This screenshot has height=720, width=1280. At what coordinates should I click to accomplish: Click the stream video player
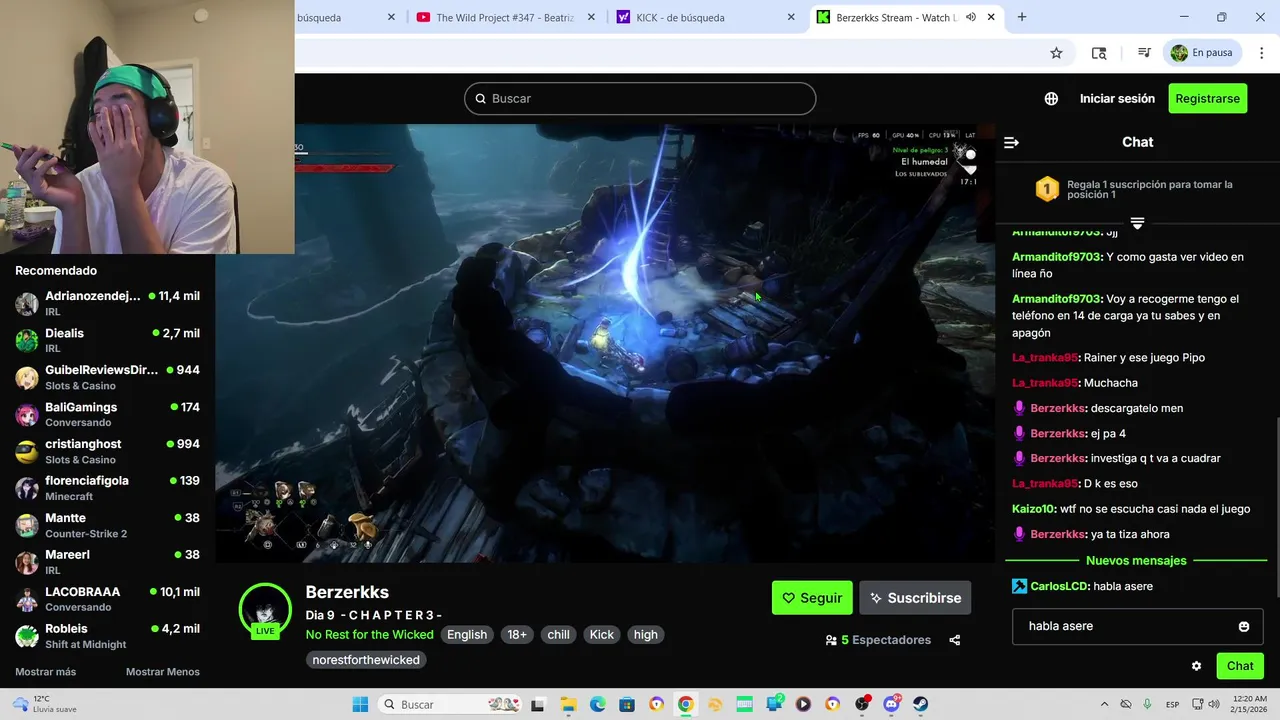[x=605, y=343]
